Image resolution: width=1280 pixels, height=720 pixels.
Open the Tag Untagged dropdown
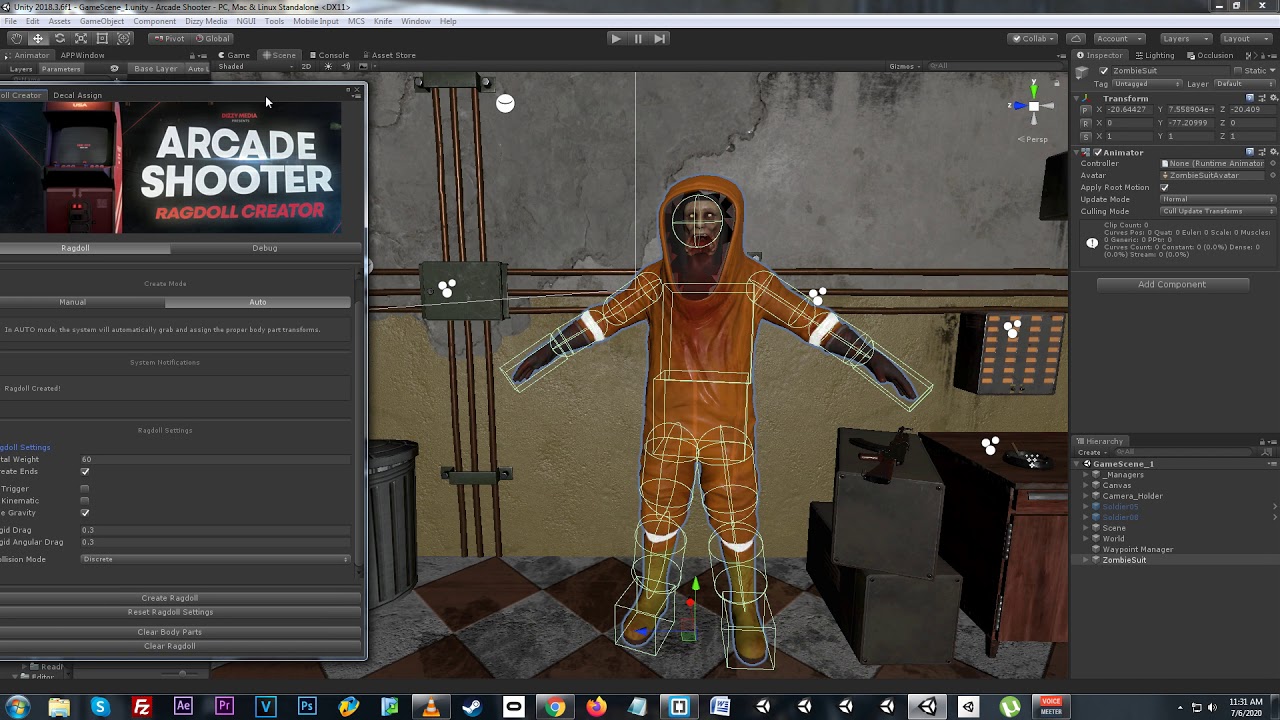pyautogui.click(x=1148, y=84)
